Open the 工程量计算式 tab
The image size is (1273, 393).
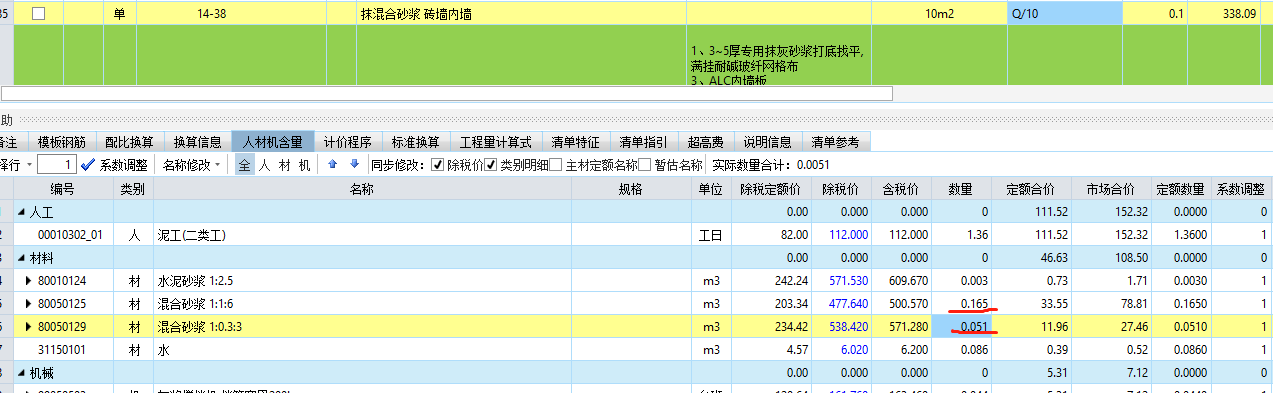tap(495, 141)
